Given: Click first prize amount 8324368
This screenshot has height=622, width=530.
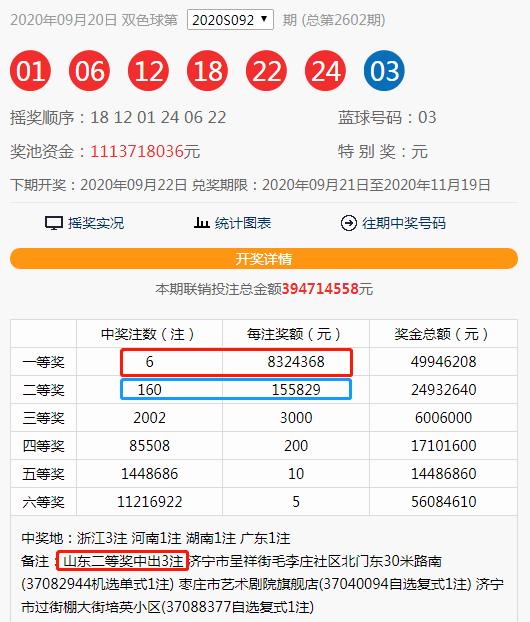Looking at the screenshot, I should [296, 362].
